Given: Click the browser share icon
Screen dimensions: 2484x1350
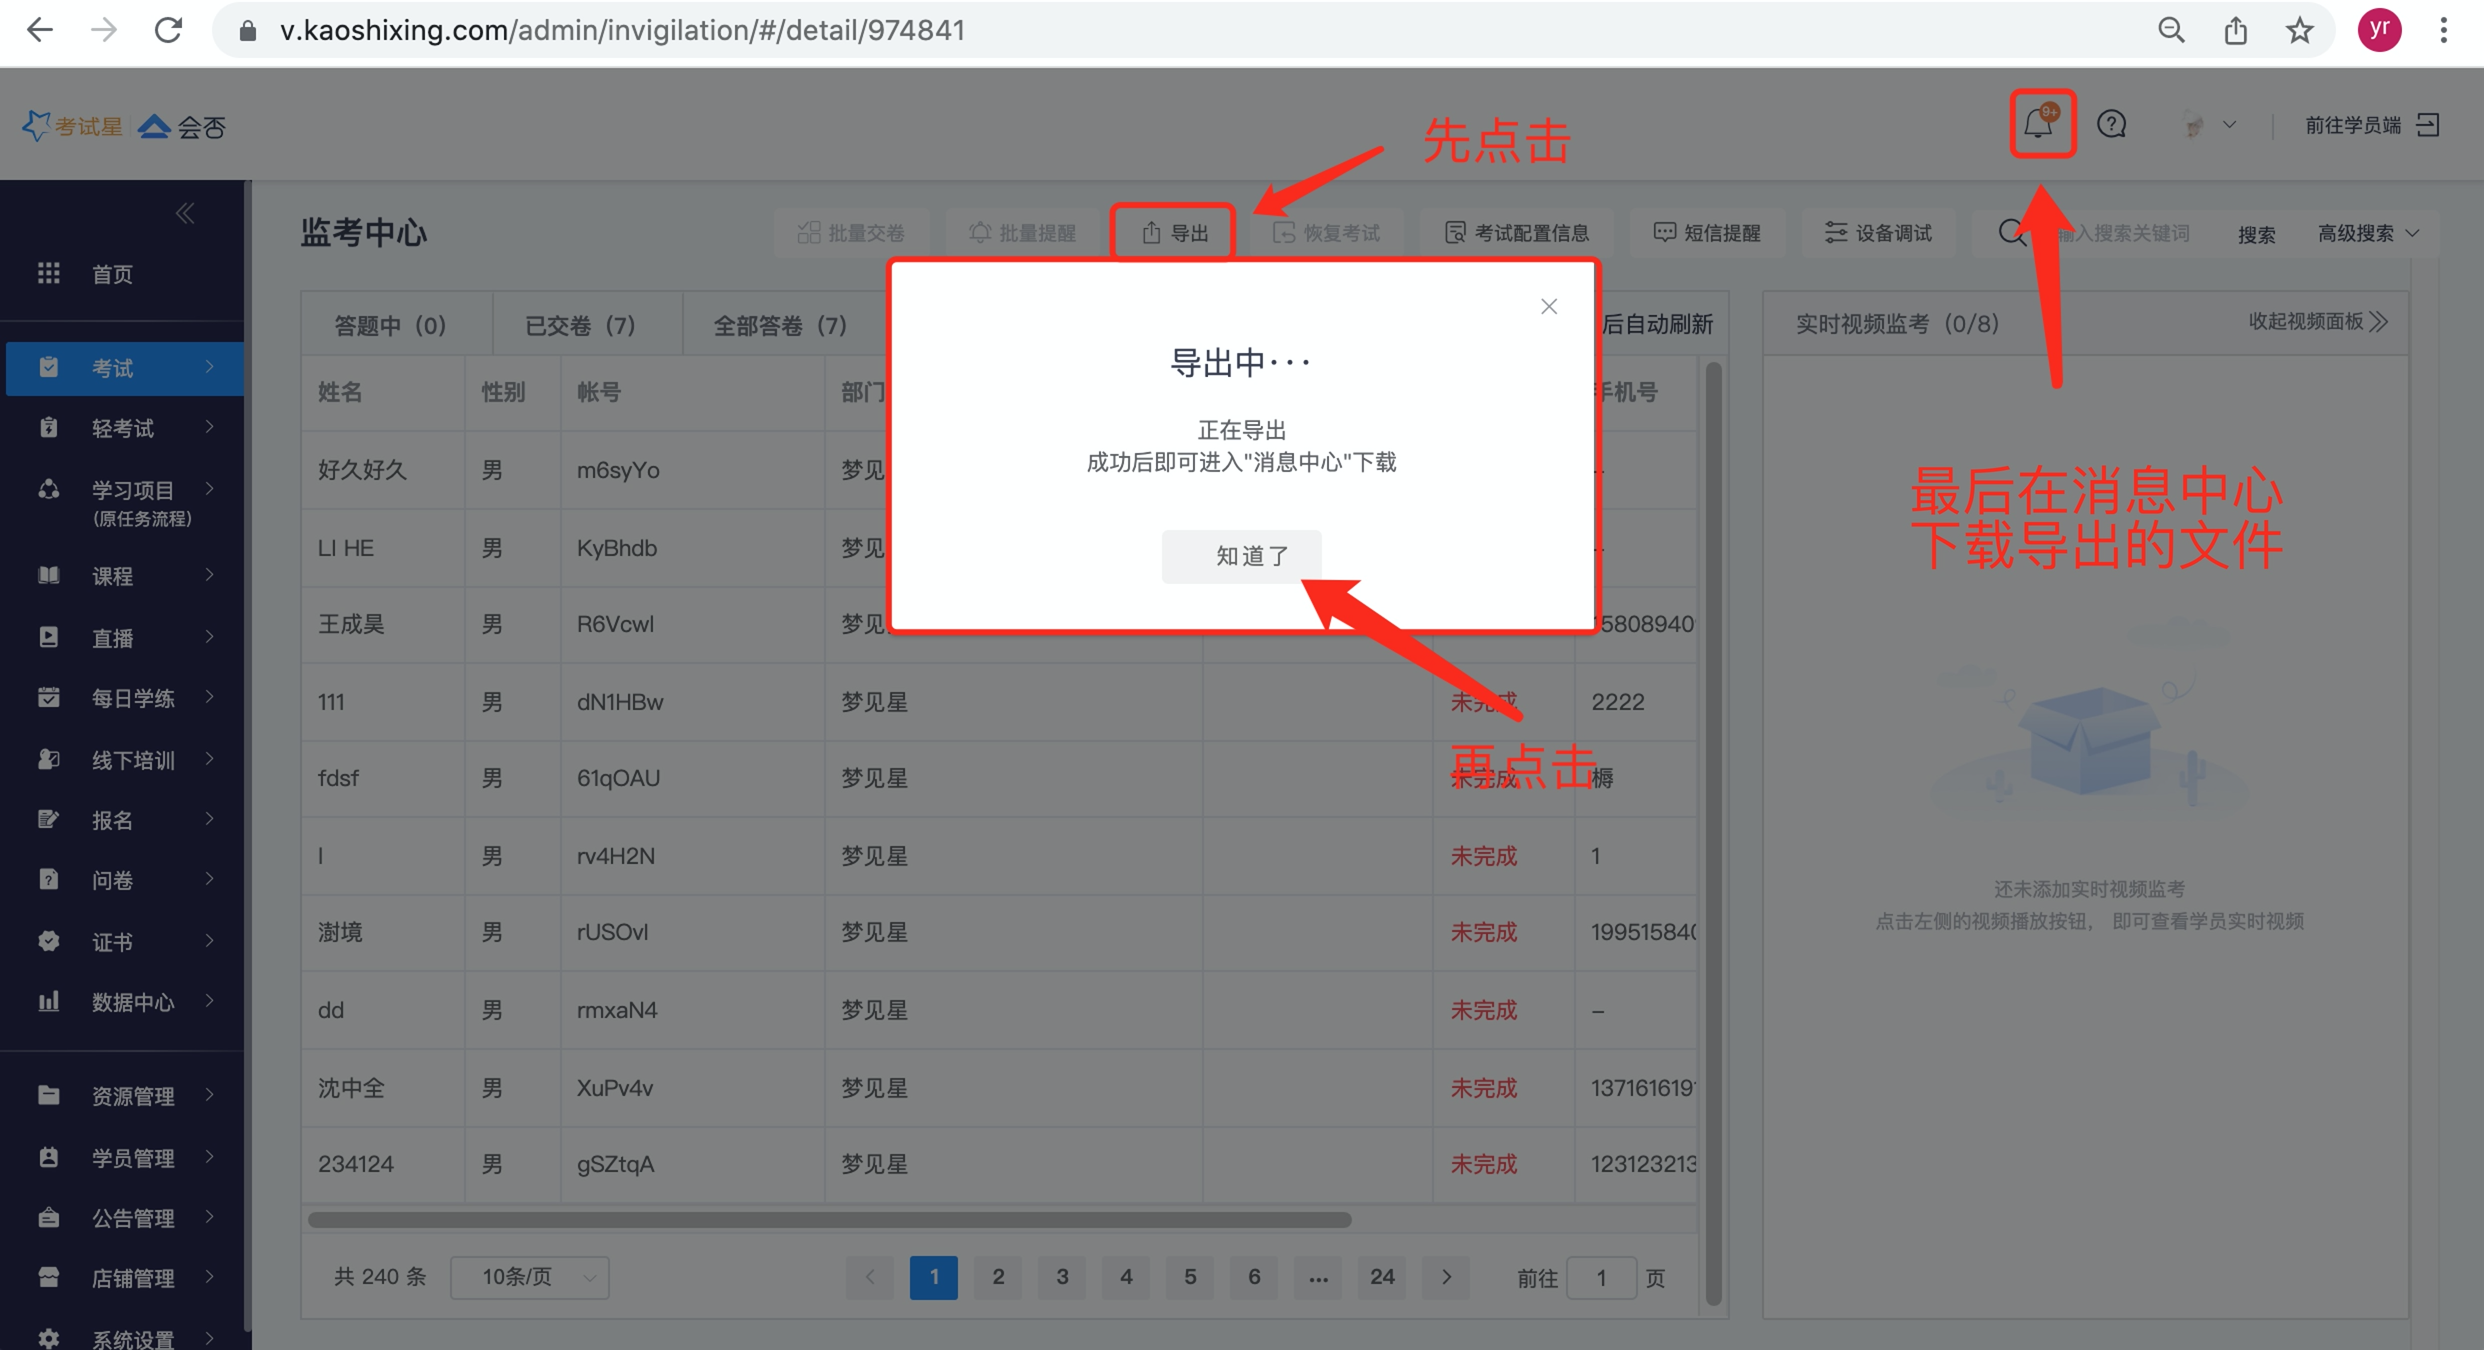Looking at the screenshot, I should [2235, 30].
